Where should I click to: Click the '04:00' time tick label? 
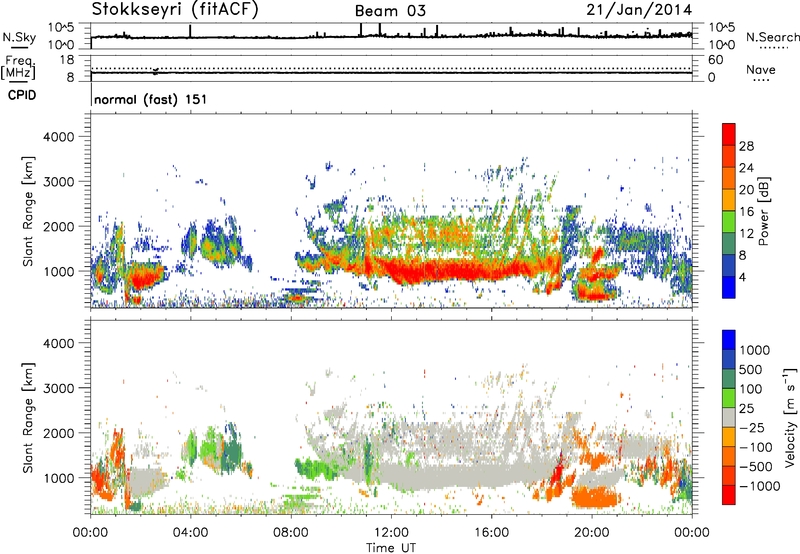click(x=190, y=533)
